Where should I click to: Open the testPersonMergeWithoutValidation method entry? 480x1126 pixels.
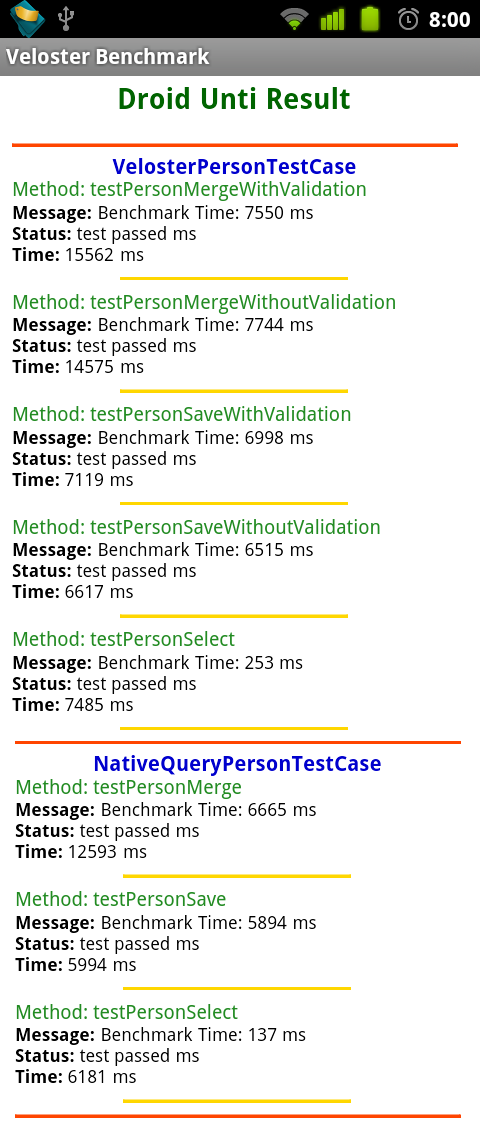tap(204, 302)
